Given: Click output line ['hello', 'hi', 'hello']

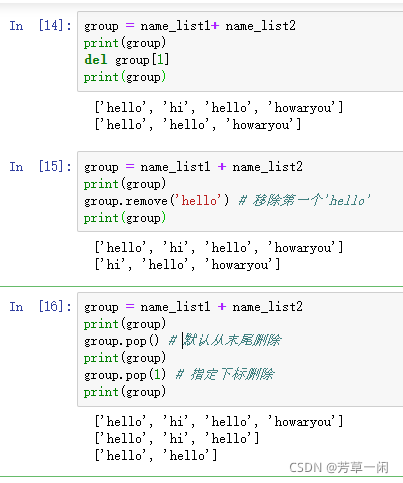Looking at the screenshot, I should coord(177,439).
